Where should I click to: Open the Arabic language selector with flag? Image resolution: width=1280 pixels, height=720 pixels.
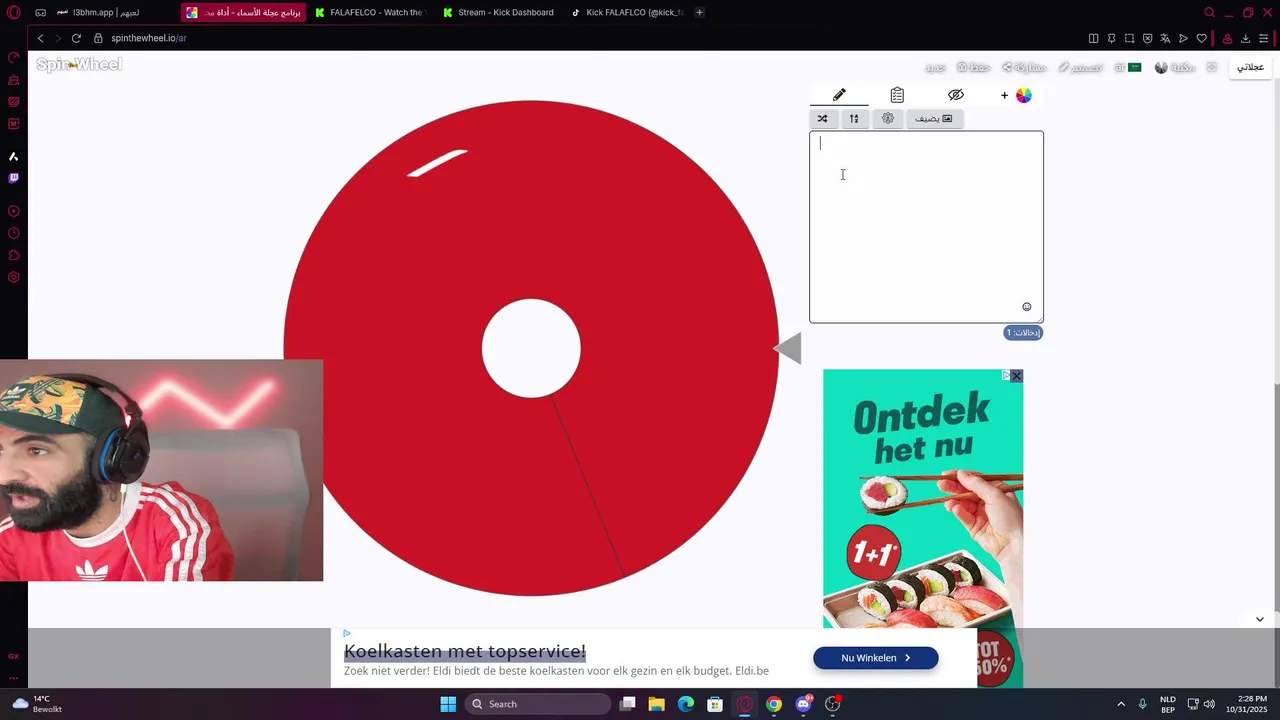tap(1128, 67)
